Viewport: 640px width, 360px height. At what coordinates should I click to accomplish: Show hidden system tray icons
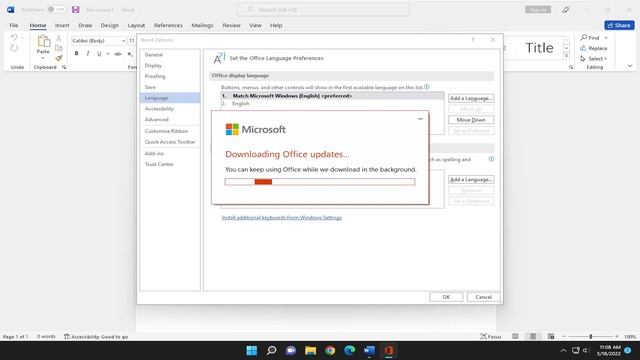[x=563, y=350]
